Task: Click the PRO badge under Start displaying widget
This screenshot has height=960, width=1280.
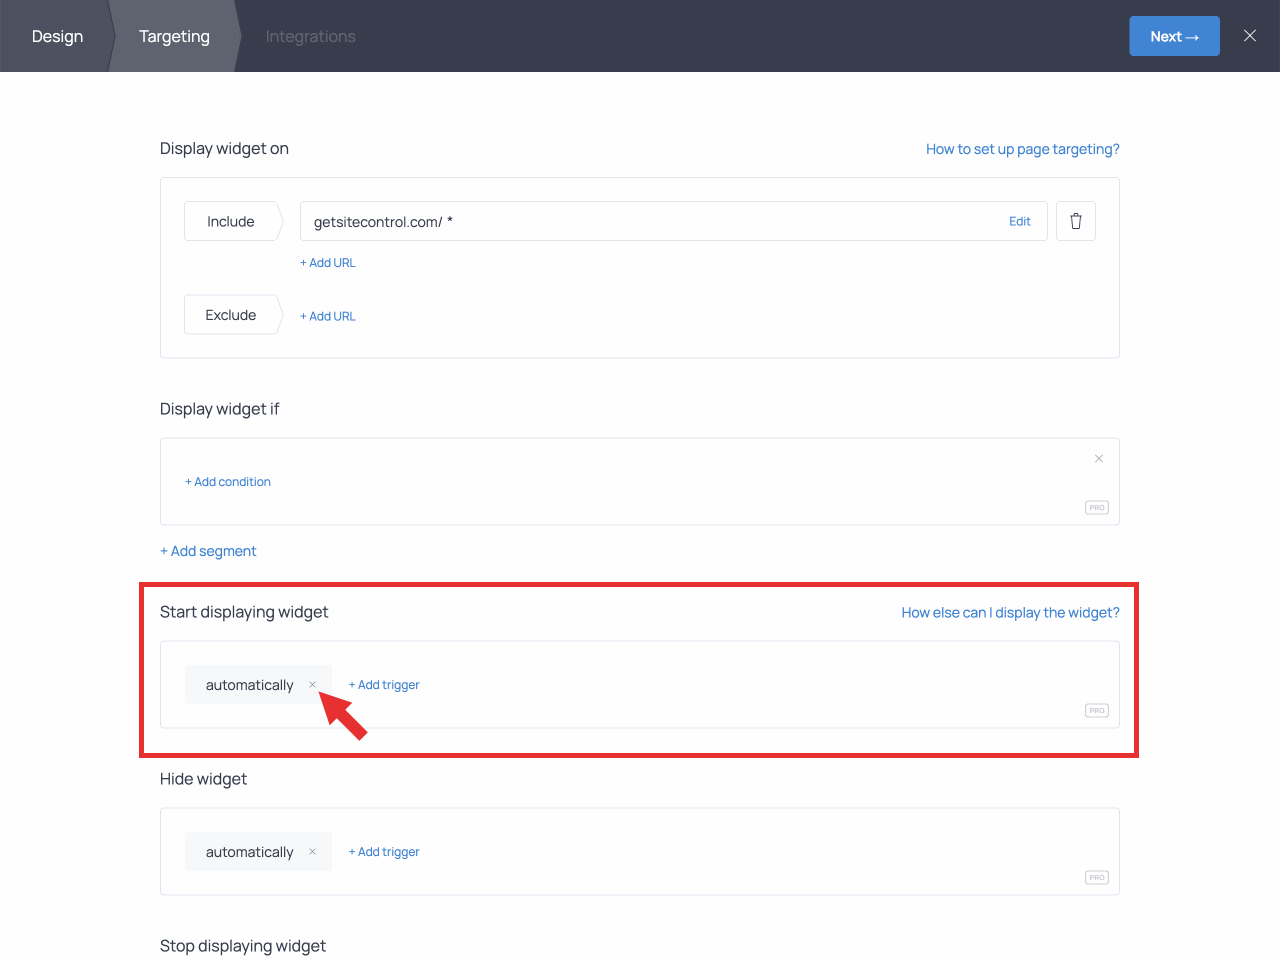Action: coord(1096,710)
